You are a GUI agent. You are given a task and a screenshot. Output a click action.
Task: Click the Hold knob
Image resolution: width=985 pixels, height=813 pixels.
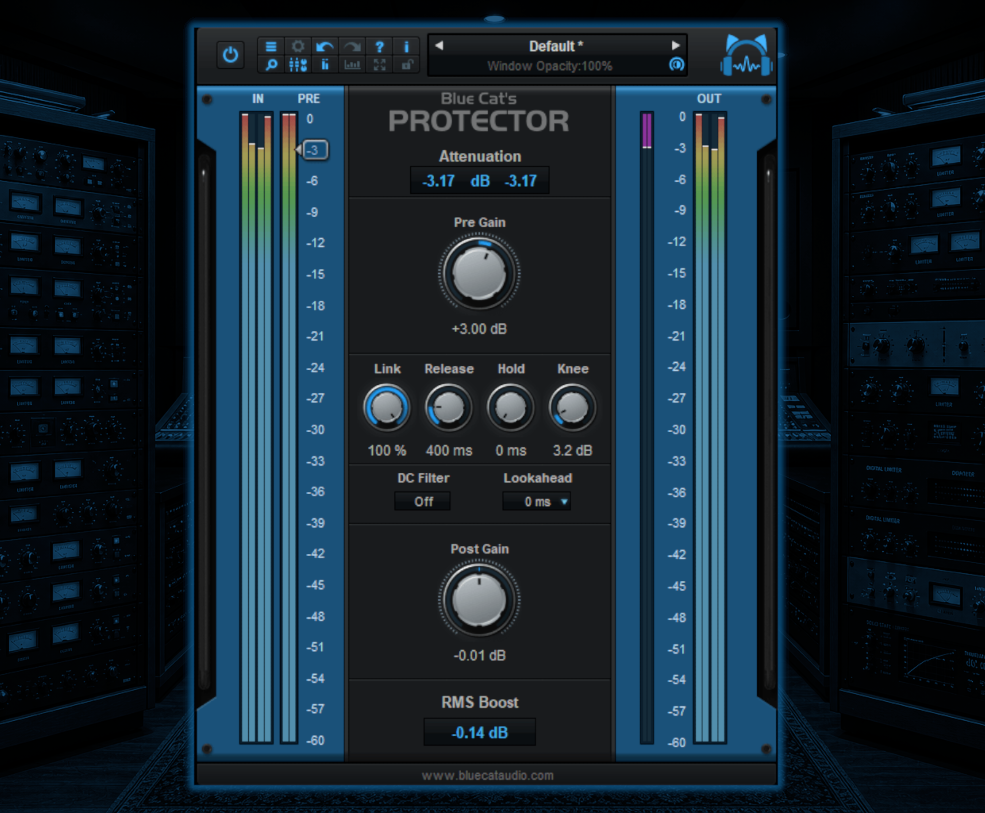pyautogui.click(x=511, y=408)
